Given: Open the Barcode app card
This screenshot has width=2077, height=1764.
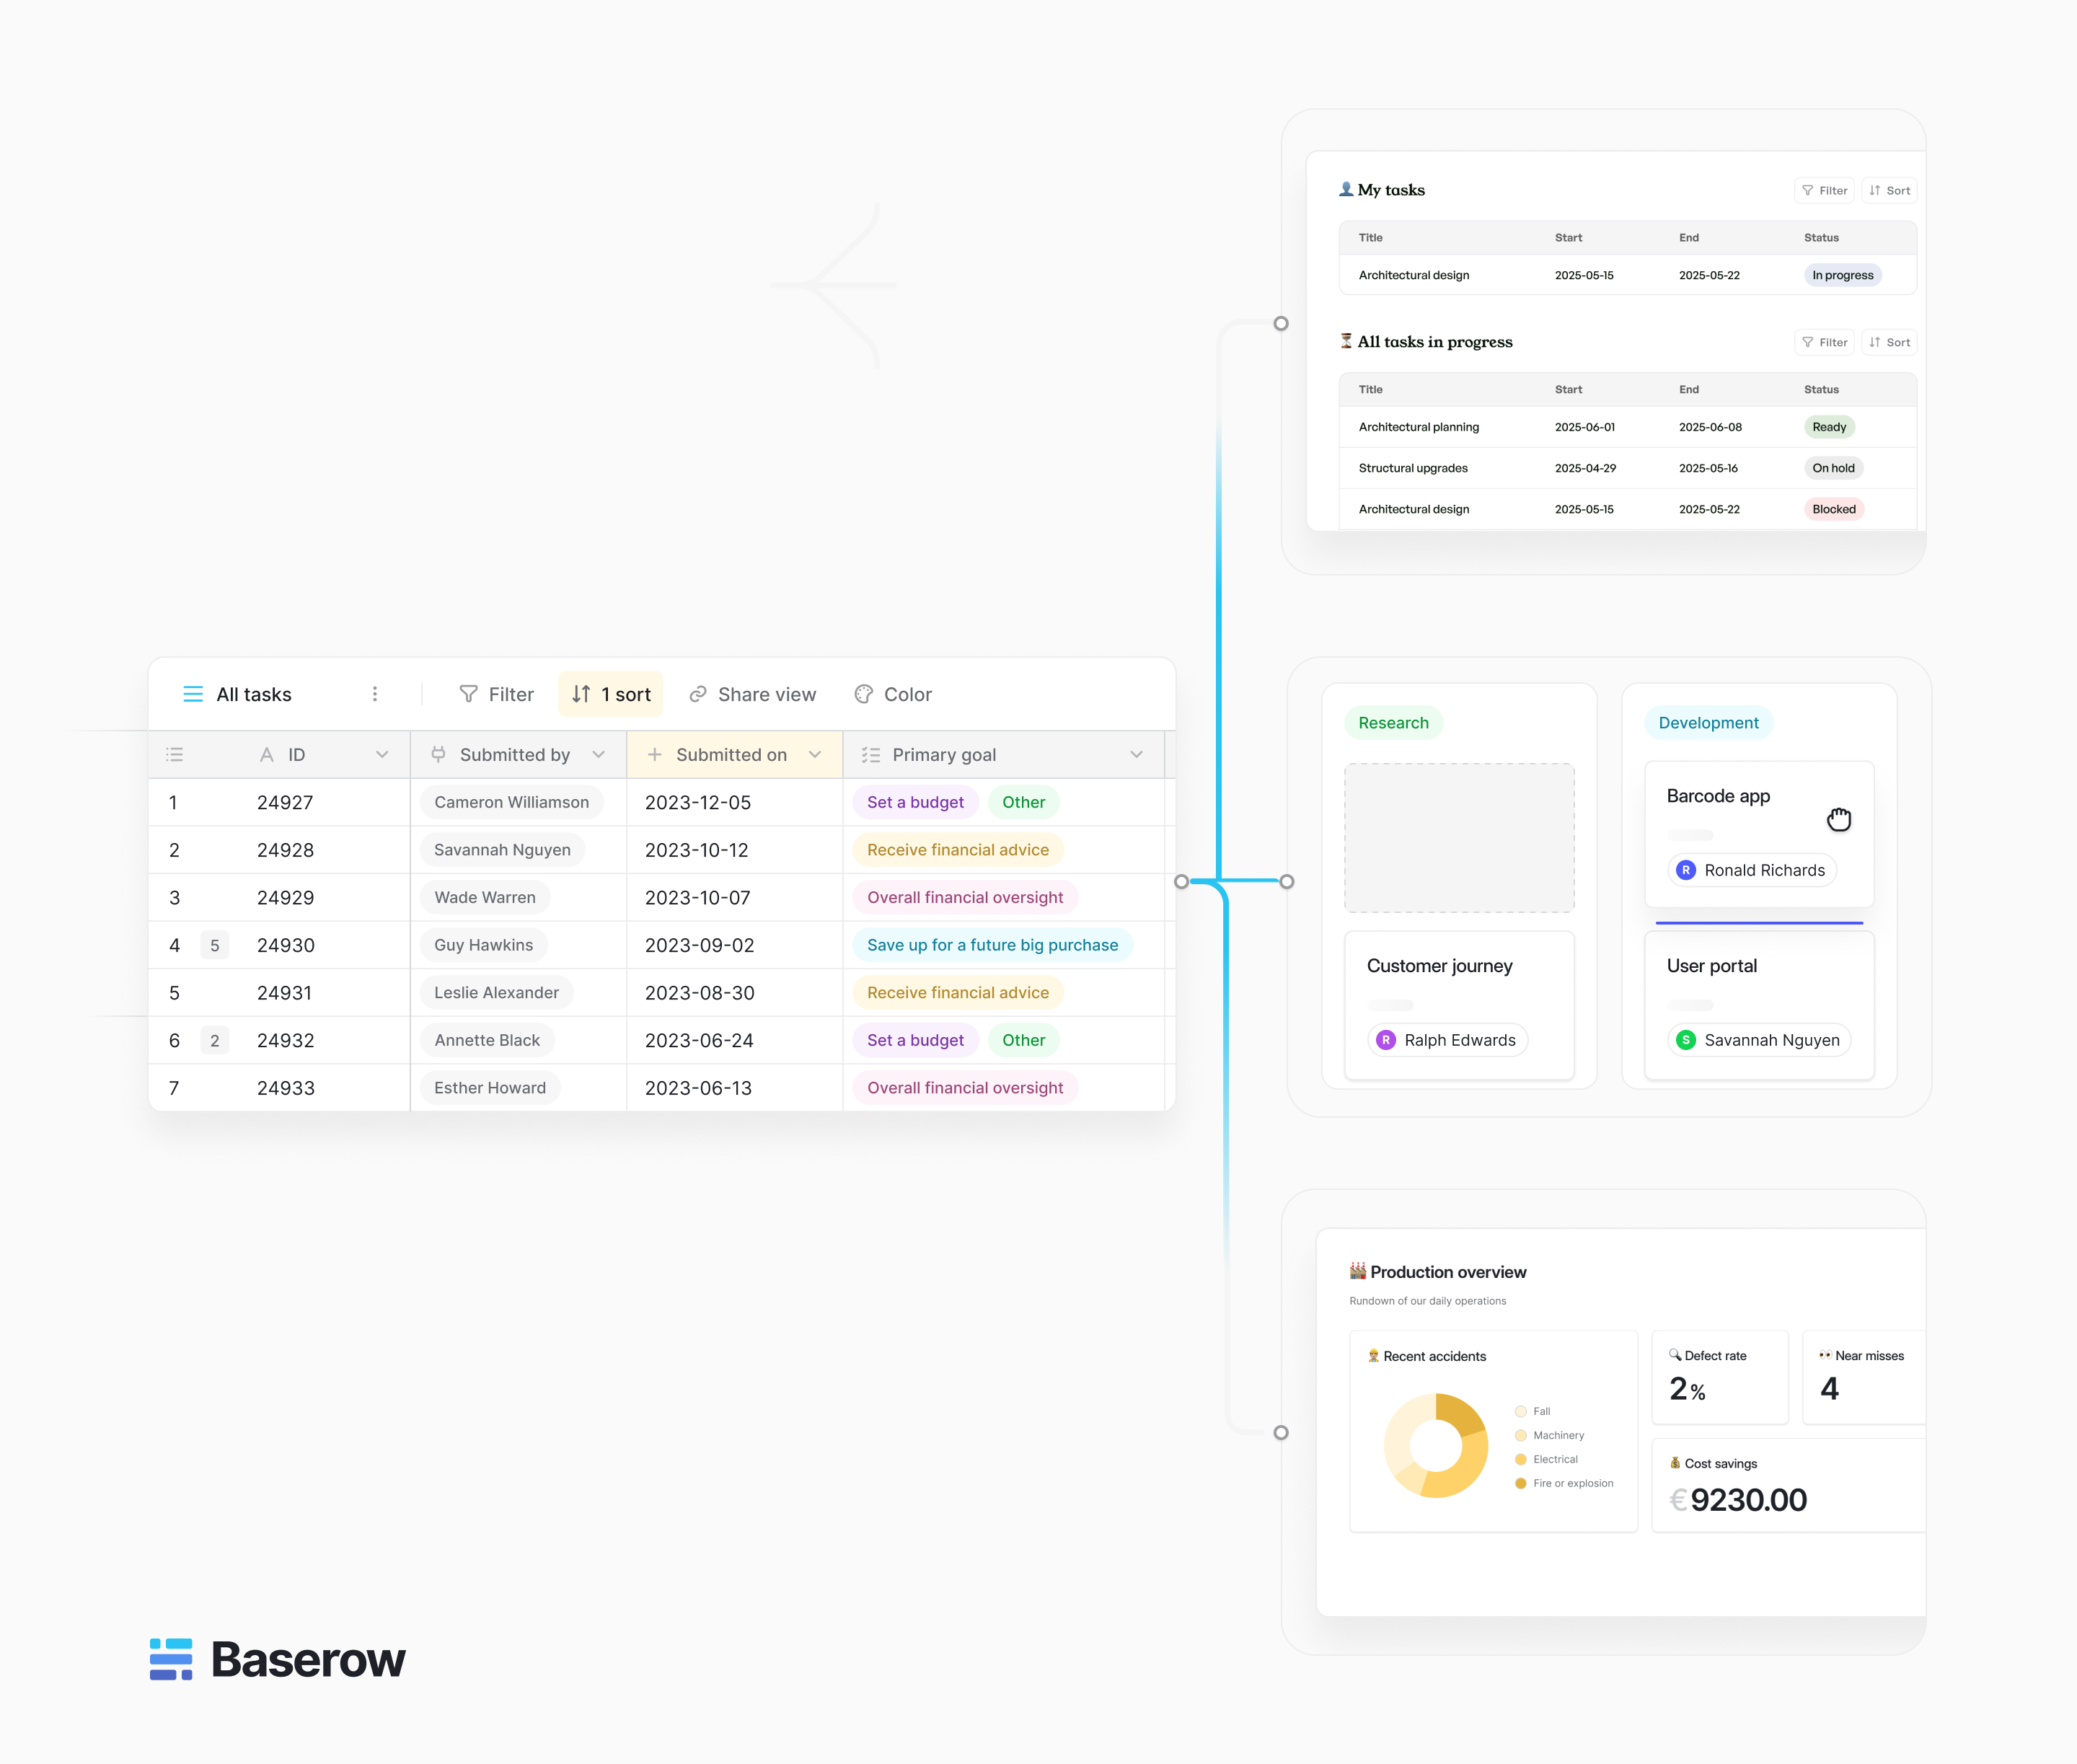Looking at the screenshot, I should (x=1759, y=834).
